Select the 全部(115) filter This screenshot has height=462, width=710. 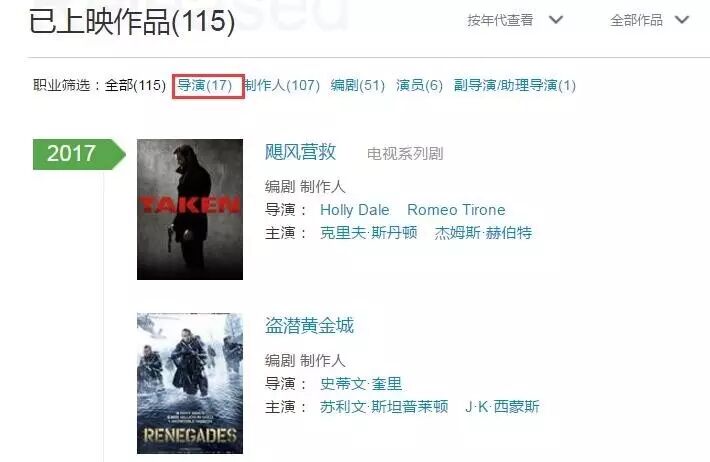tap(135, 85)
